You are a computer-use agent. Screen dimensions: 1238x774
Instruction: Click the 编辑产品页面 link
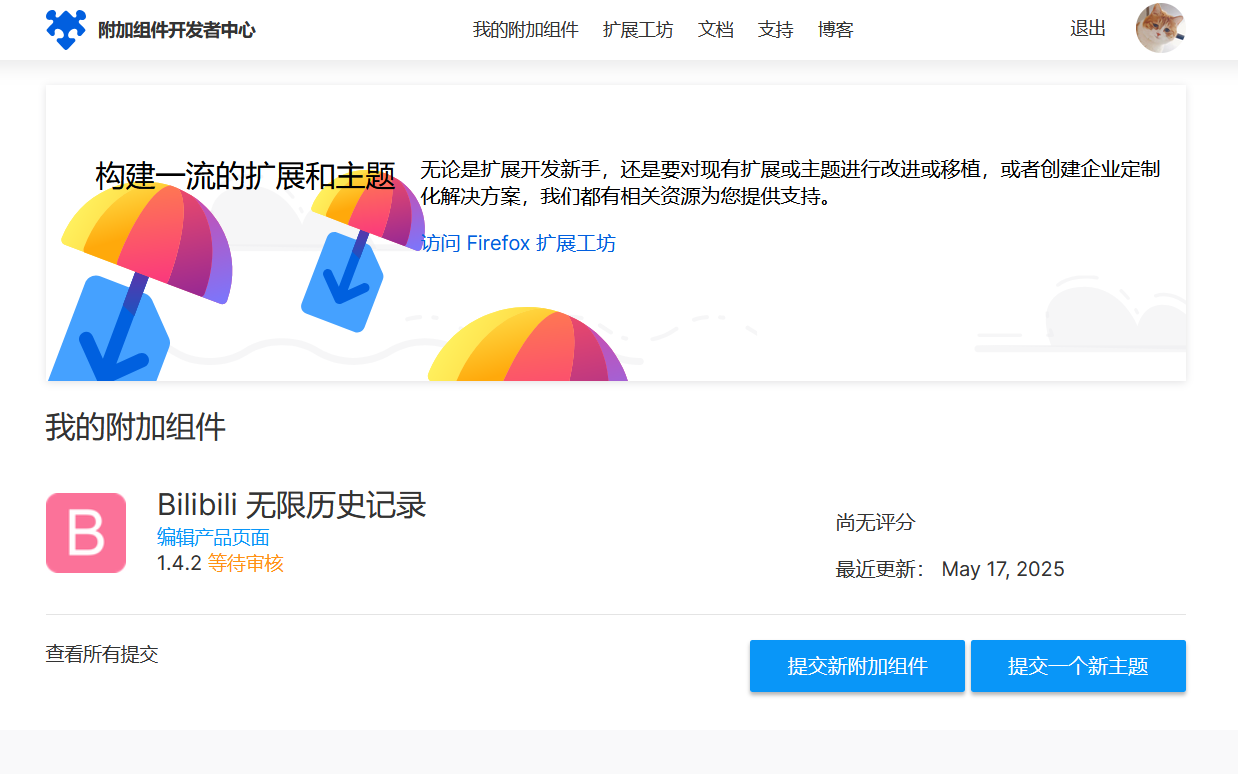[x=213, y=538]
